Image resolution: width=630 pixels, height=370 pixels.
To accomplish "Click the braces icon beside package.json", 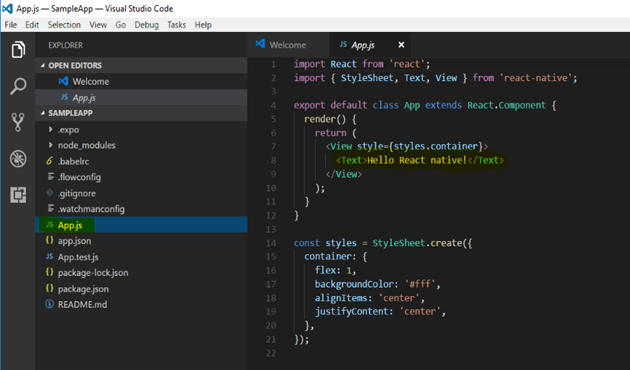I will pyautogui.click(x=49, y=288).
